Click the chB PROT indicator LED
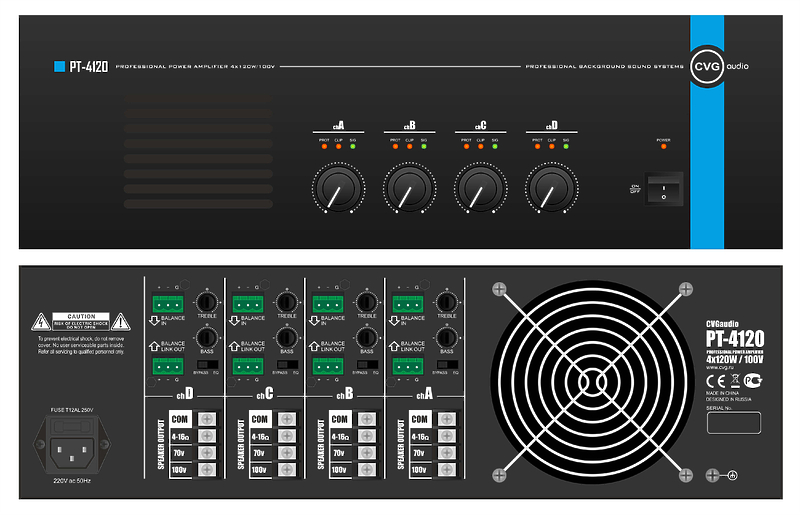 [x=394, y=146]
